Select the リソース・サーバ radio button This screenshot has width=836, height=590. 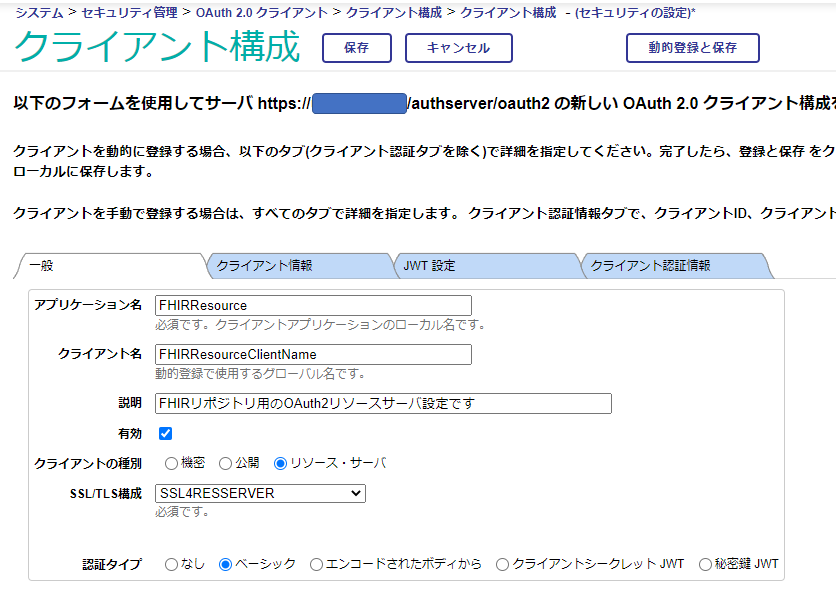click(x=280, y=463)
